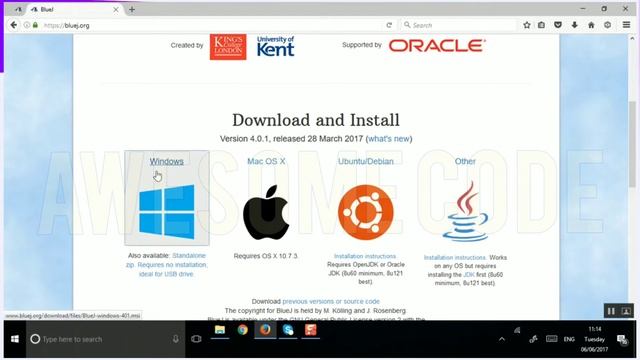Click the Java coffee cup logo
Image resolution: width=640 pixels, height=360 pixels.
tap(465, 211)
